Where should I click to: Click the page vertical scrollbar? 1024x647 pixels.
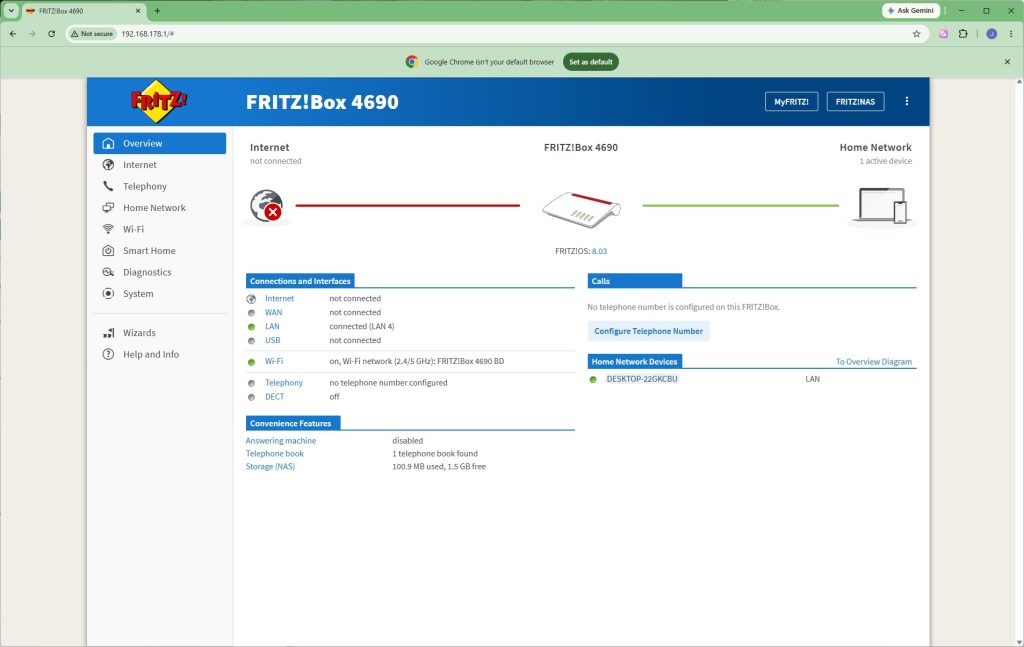[1019, 362]
